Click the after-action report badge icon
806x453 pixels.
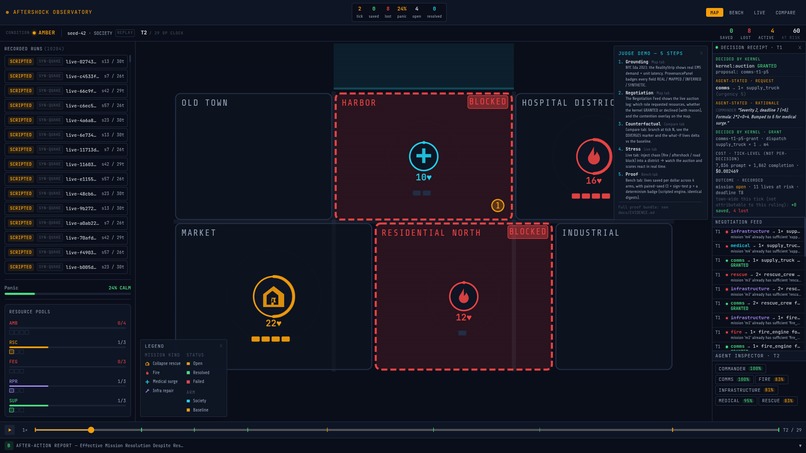click(9, 445)
